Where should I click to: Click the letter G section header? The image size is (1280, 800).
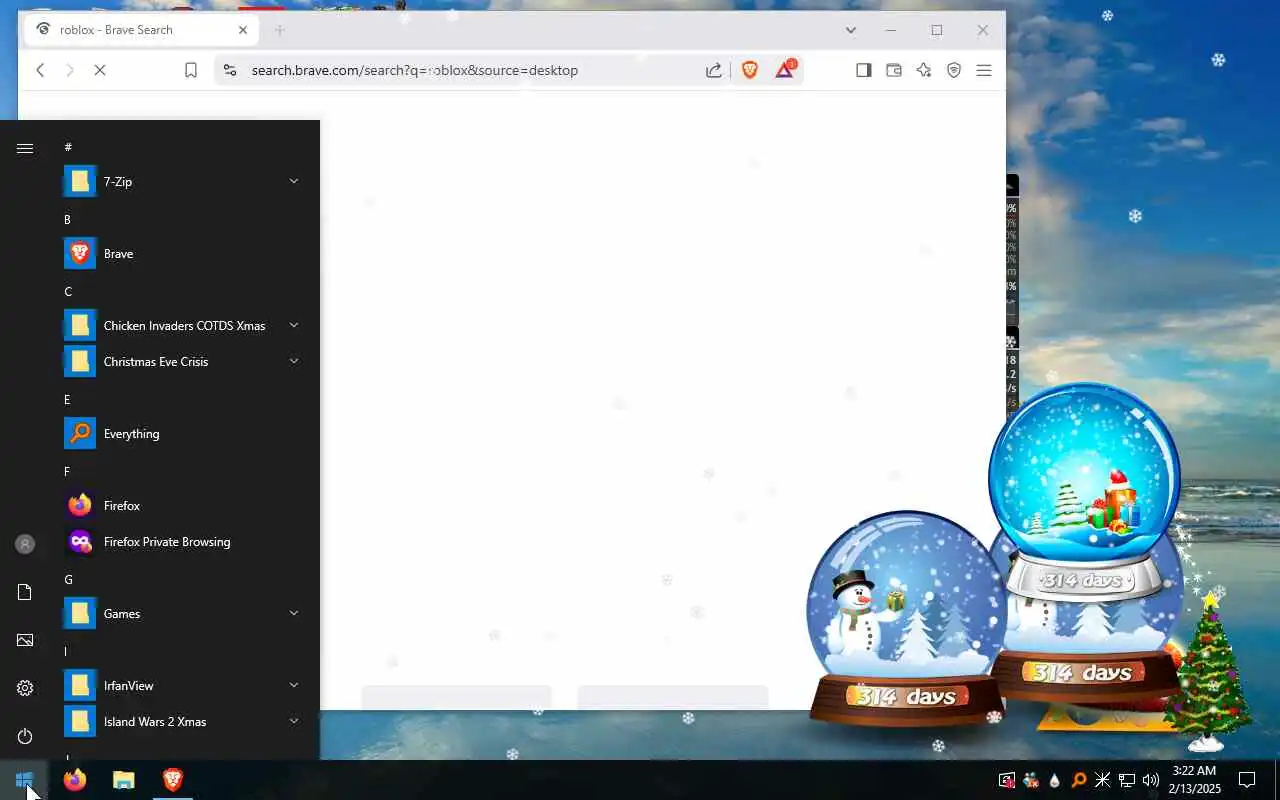click(x=68, y=579)
